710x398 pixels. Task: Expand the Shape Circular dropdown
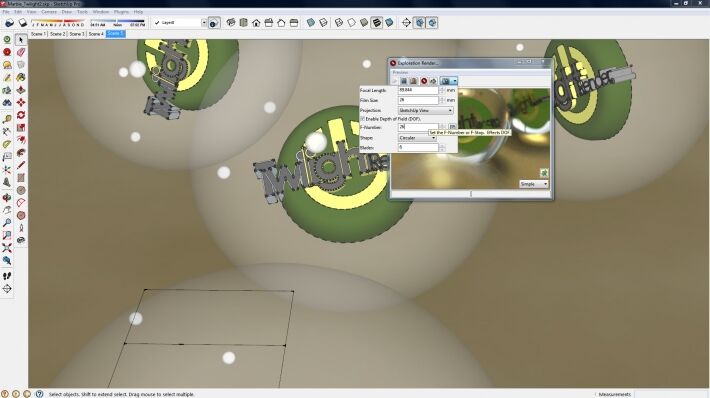pos(417,138)
